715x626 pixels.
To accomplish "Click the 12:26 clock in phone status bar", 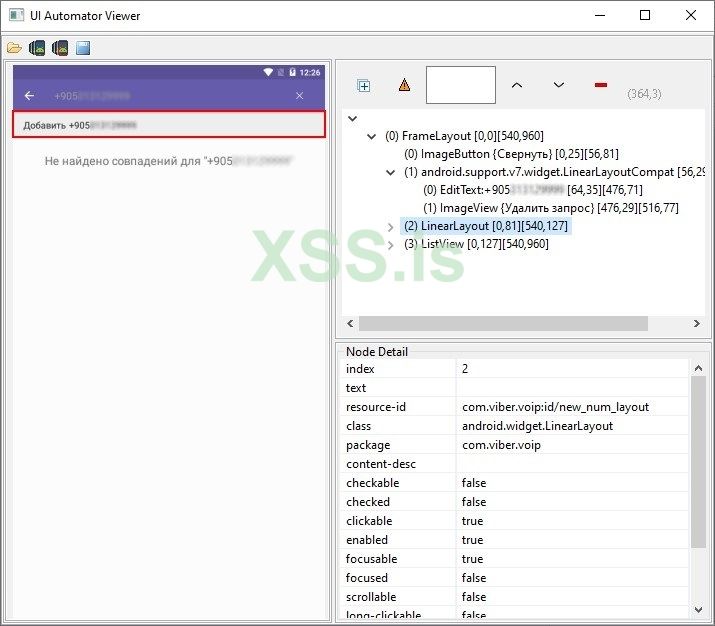I will 310,72.
